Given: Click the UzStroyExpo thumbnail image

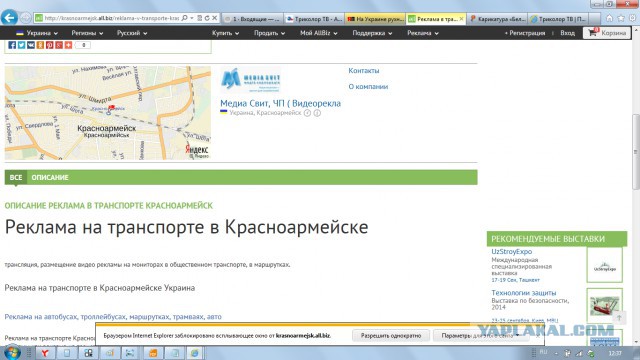Looking at the screenshot, I should pos(604,265).
